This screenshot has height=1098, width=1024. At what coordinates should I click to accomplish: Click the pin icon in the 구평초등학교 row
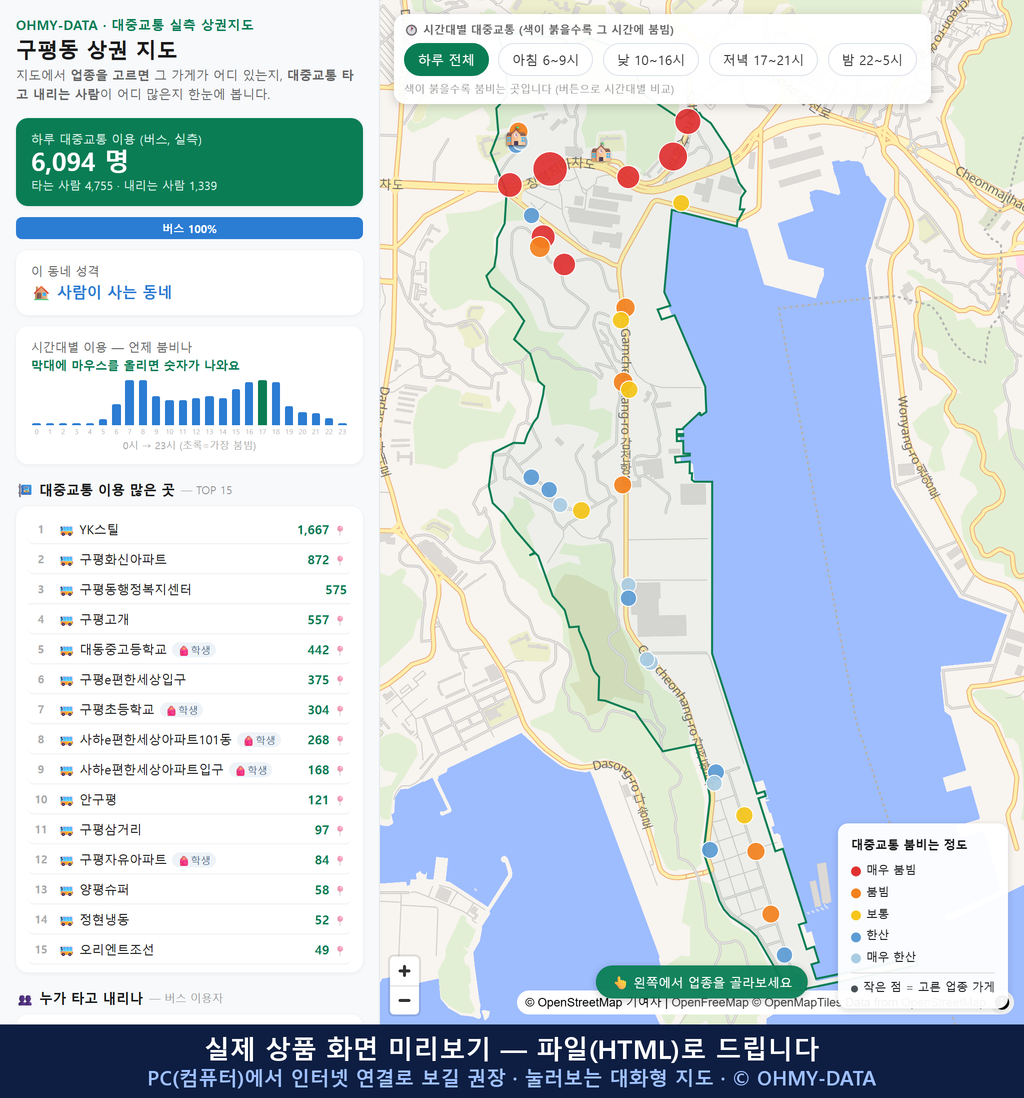click(x=340, y=710)
